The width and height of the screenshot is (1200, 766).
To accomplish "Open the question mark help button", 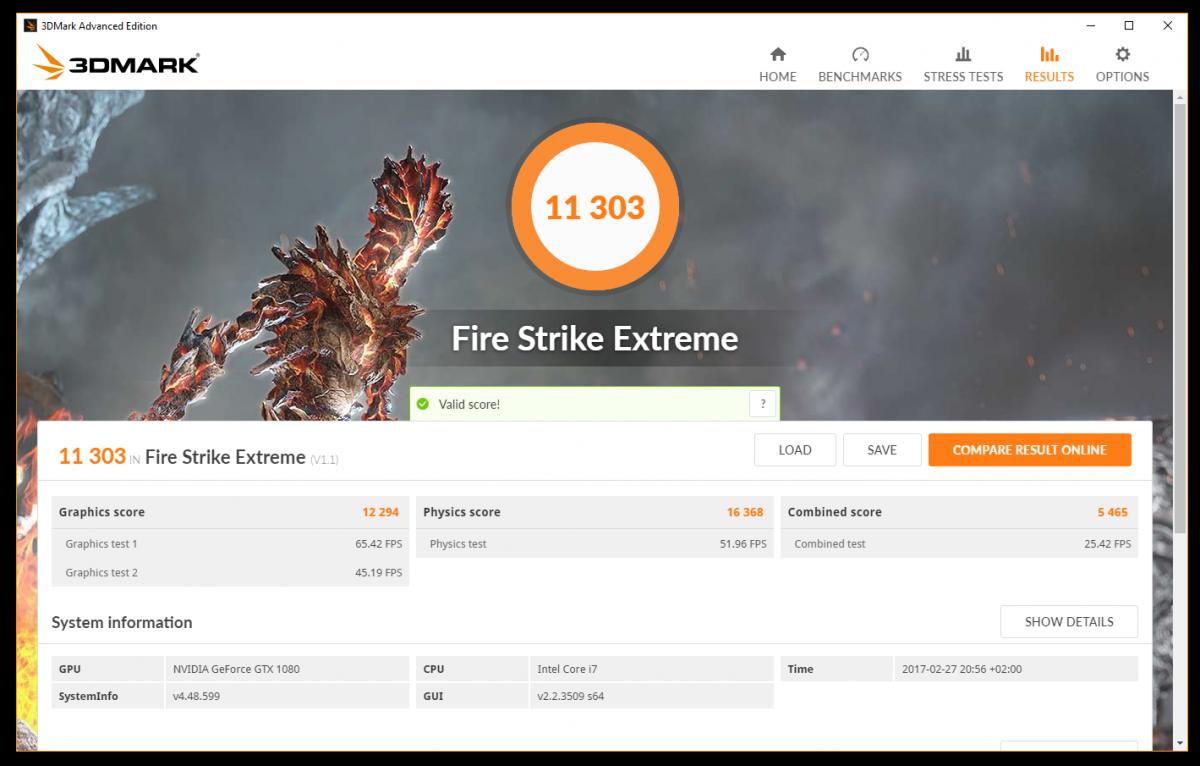I will tap(763, 404).
